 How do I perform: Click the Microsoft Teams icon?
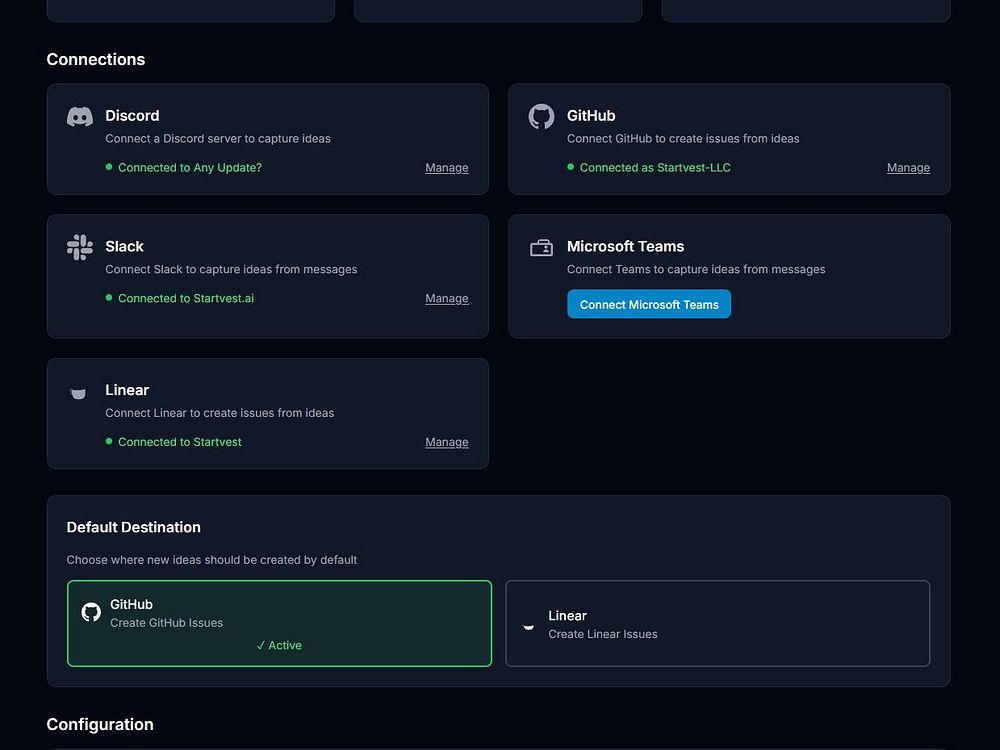(541, 248)
